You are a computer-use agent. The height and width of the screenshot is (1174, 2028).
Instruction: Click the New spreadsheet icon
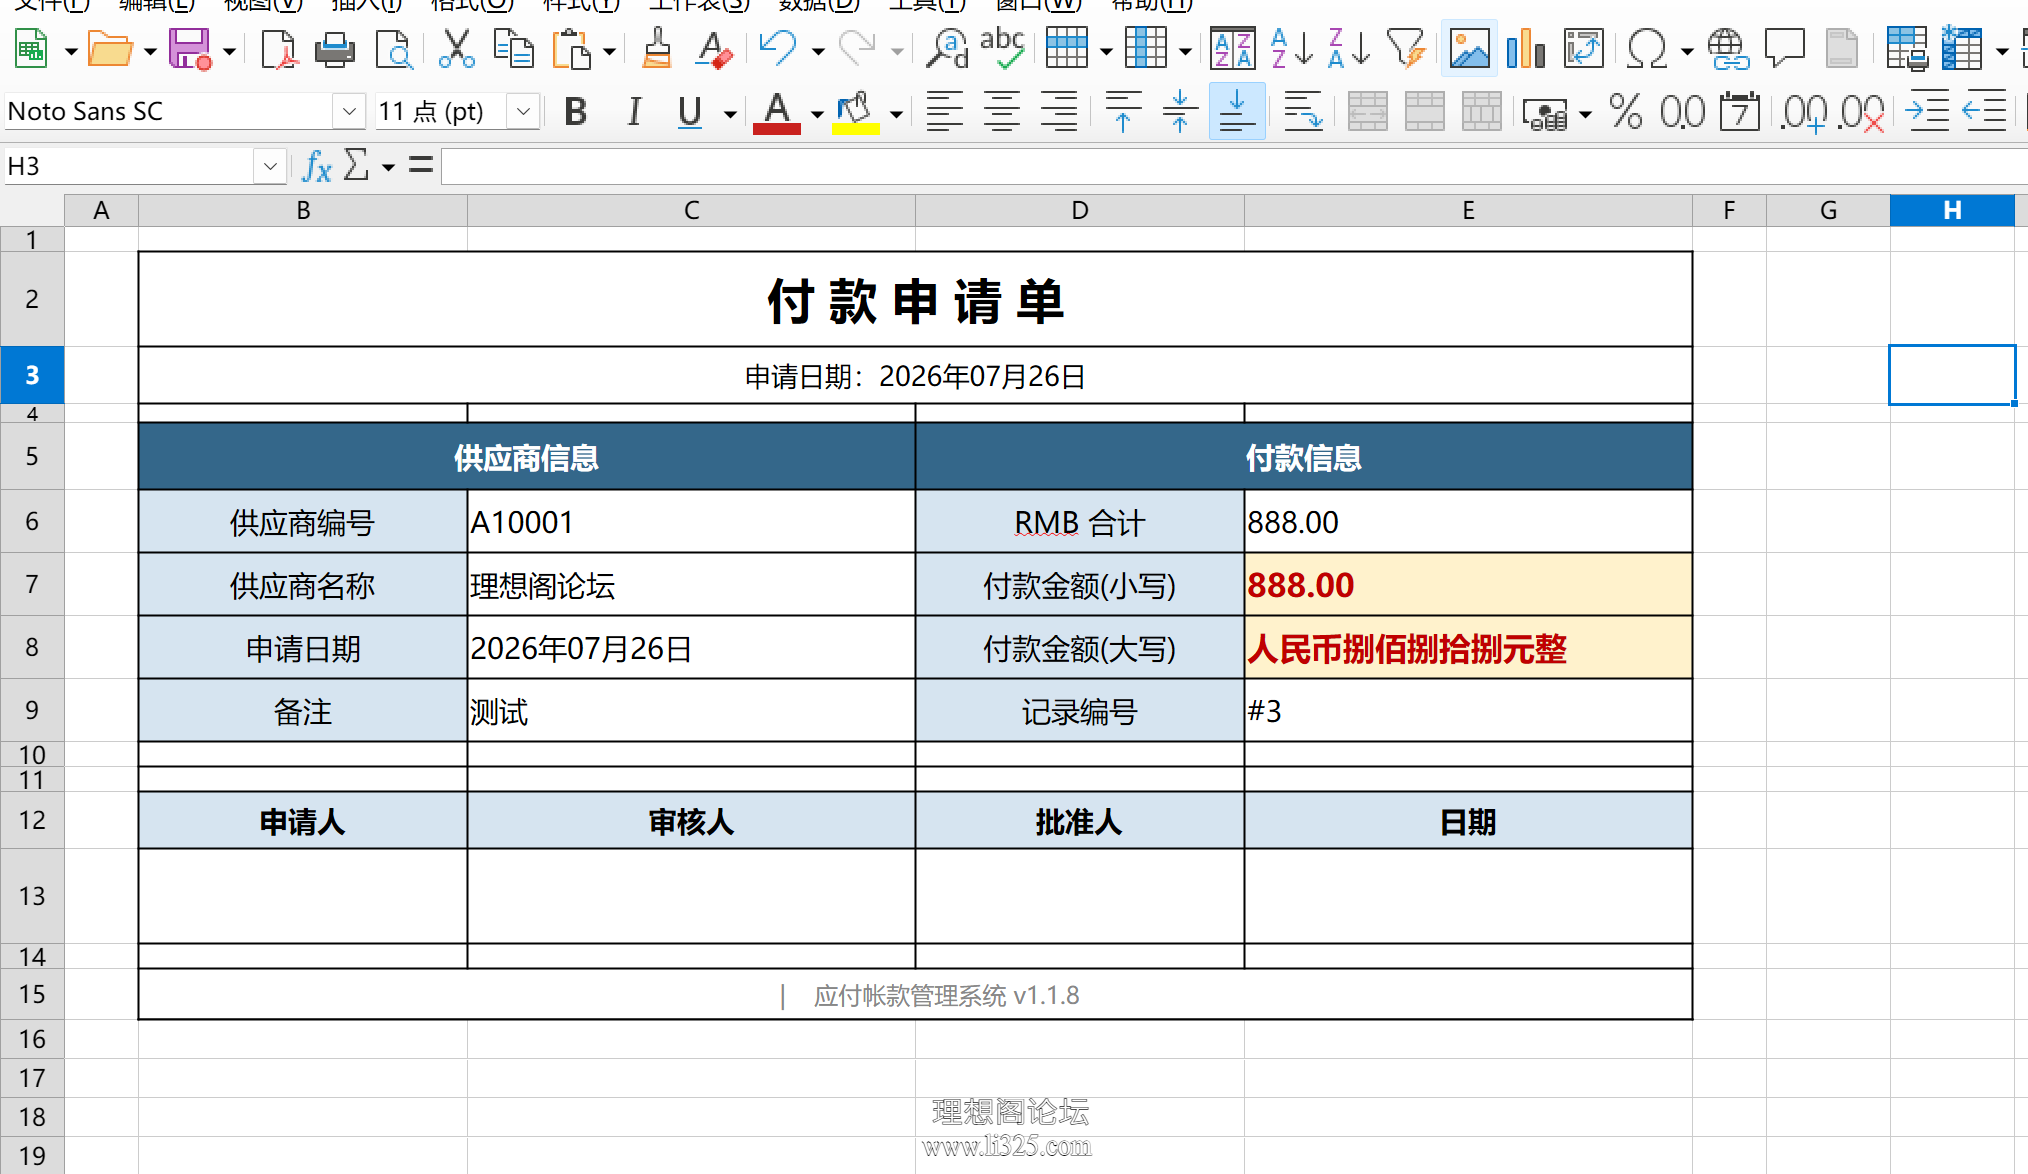pyautogui.click(x=32, y=48)
